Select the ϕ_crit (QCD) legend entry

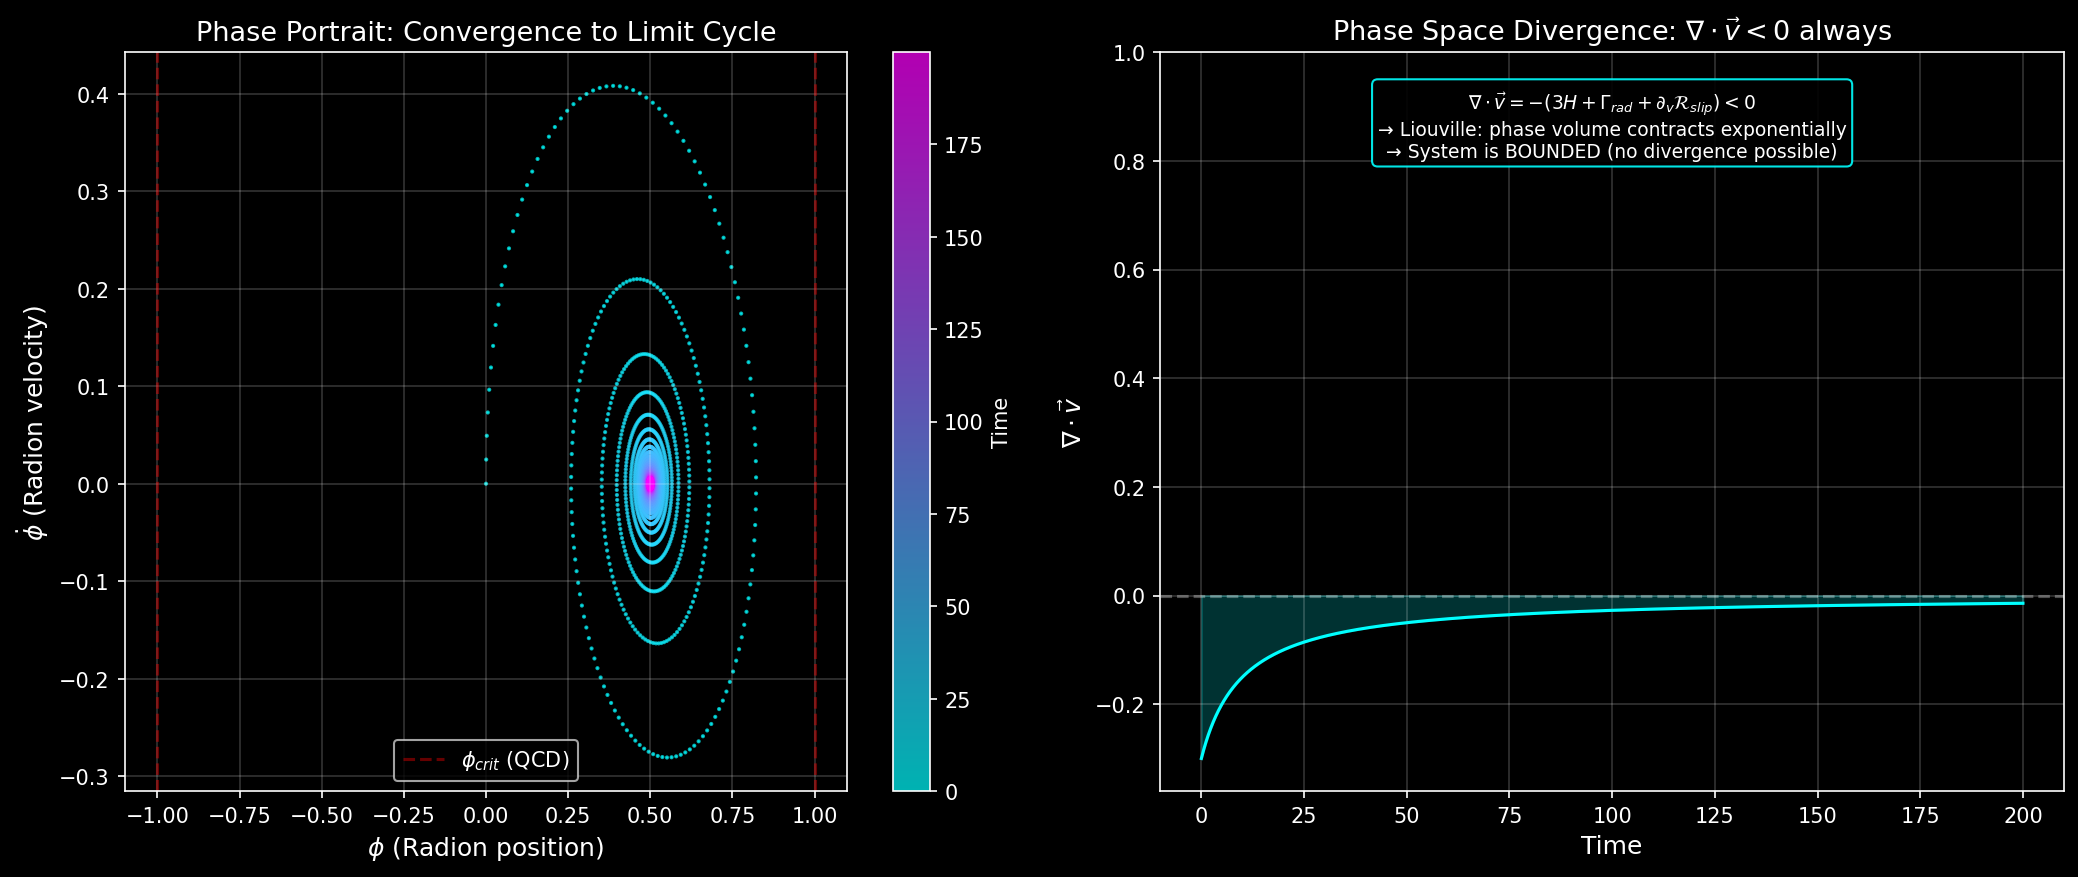coord(486,760)
